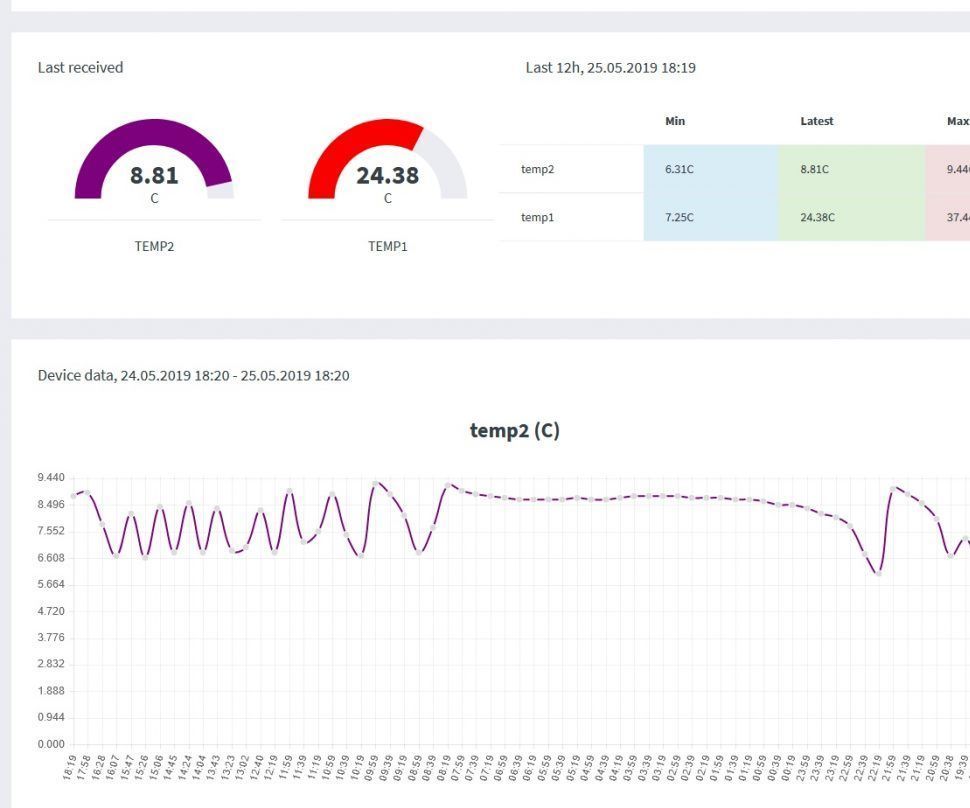This screenshot has width=970, height=808.
Task: Click the Last received panel heading
Action: tap(80, 68)
